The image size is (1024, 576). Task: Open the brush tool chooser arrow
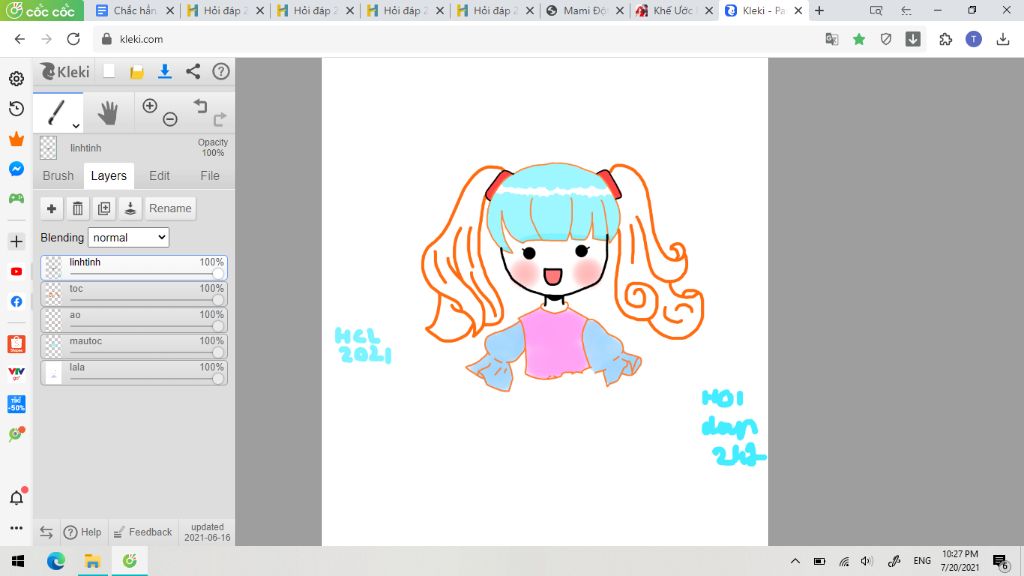click(x=76, y=125)
